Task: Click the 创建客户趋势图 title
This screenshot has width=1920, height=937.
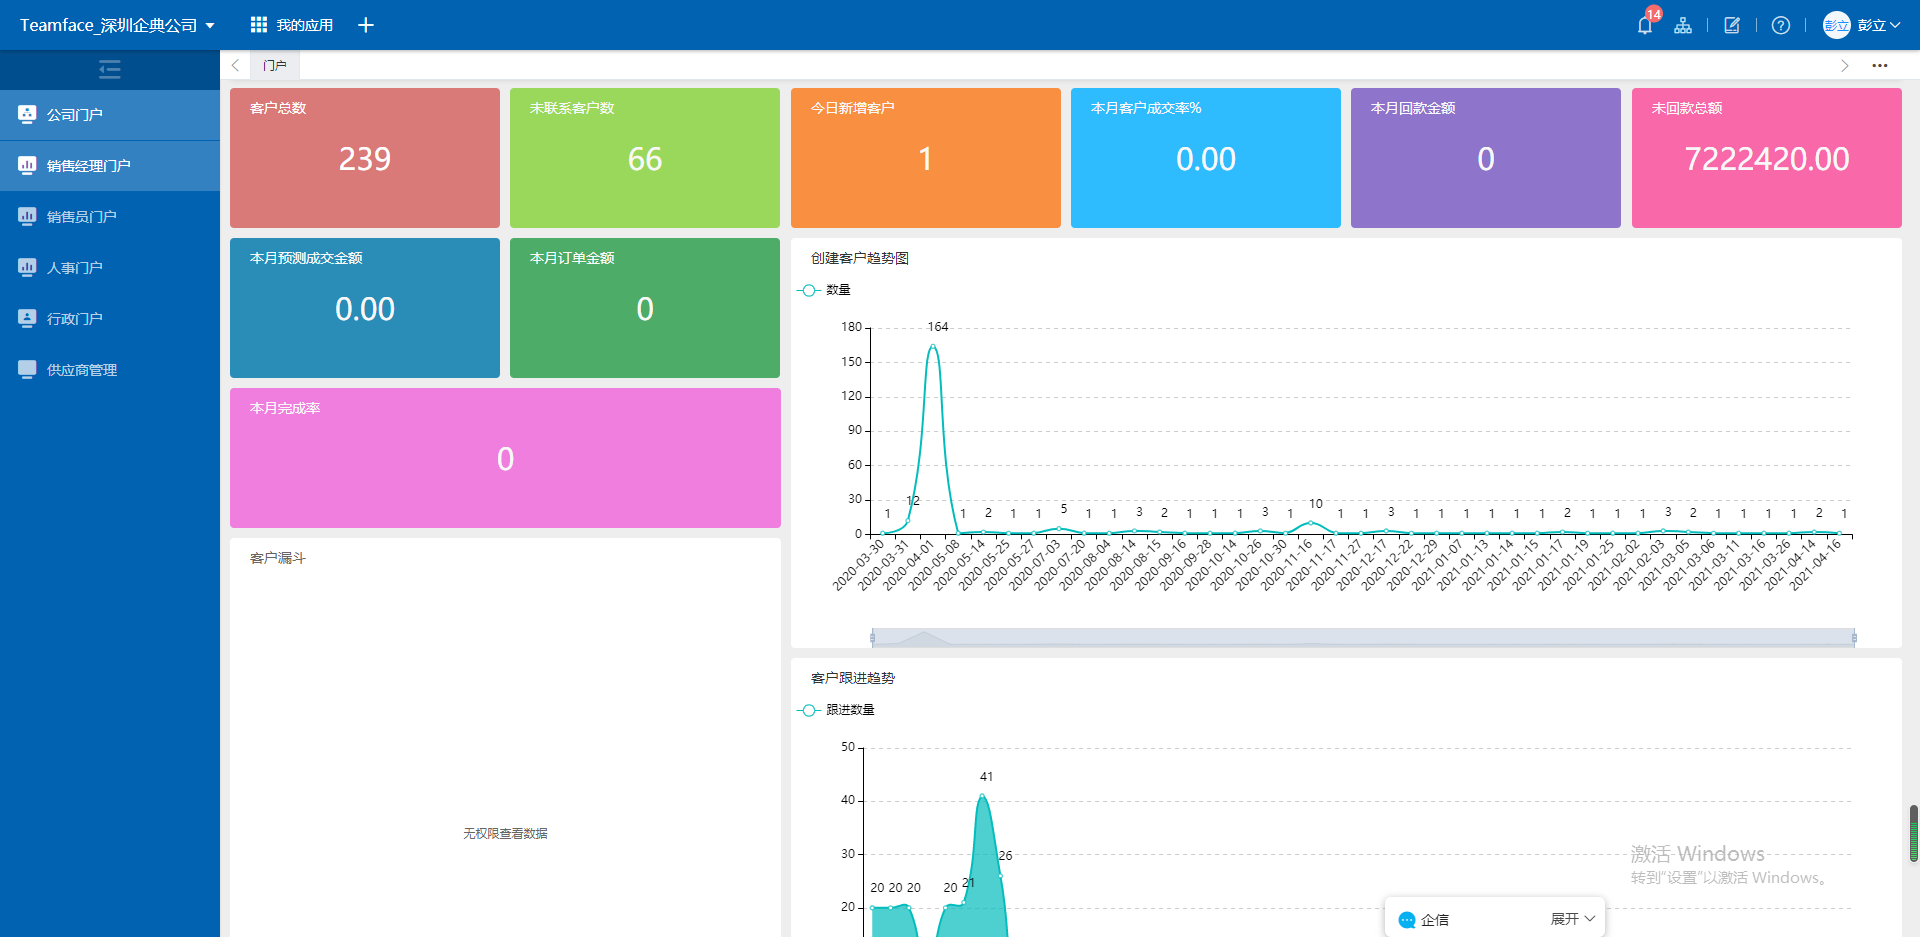Action: coord(859,258)
